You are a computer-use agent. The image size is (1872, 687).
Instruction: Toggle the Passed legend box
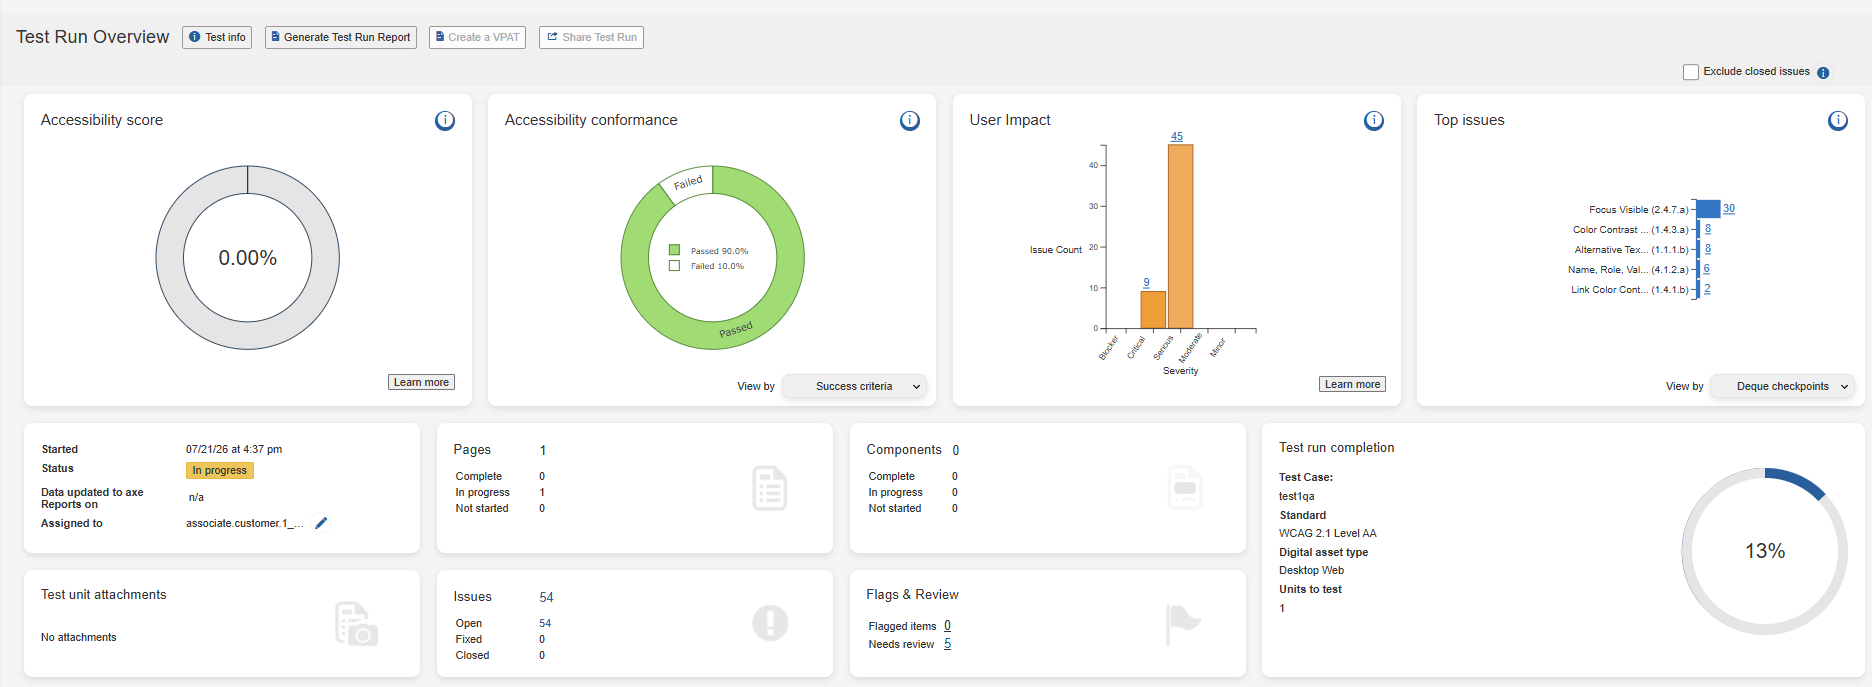click(674, 250)
